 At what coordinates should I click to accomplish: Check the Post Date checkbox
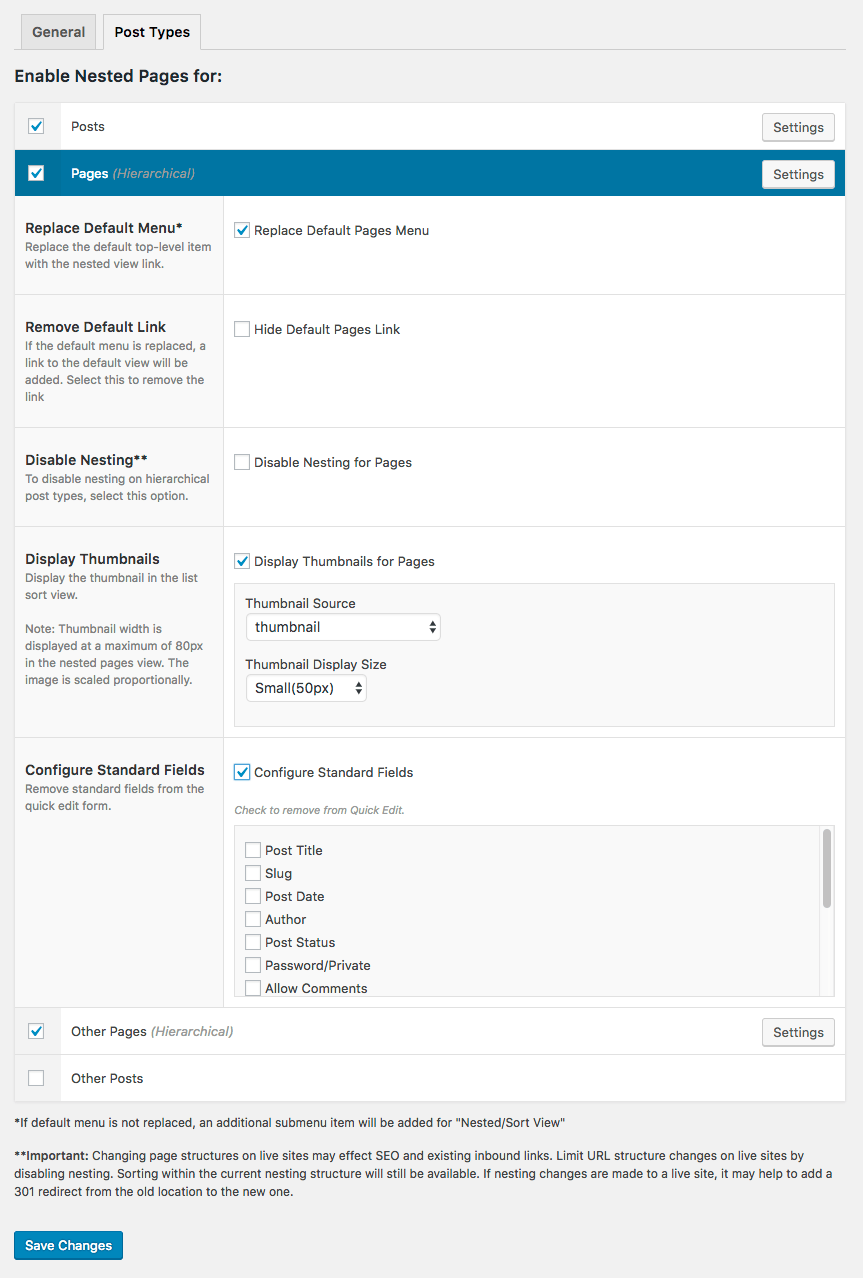point(253,896)
